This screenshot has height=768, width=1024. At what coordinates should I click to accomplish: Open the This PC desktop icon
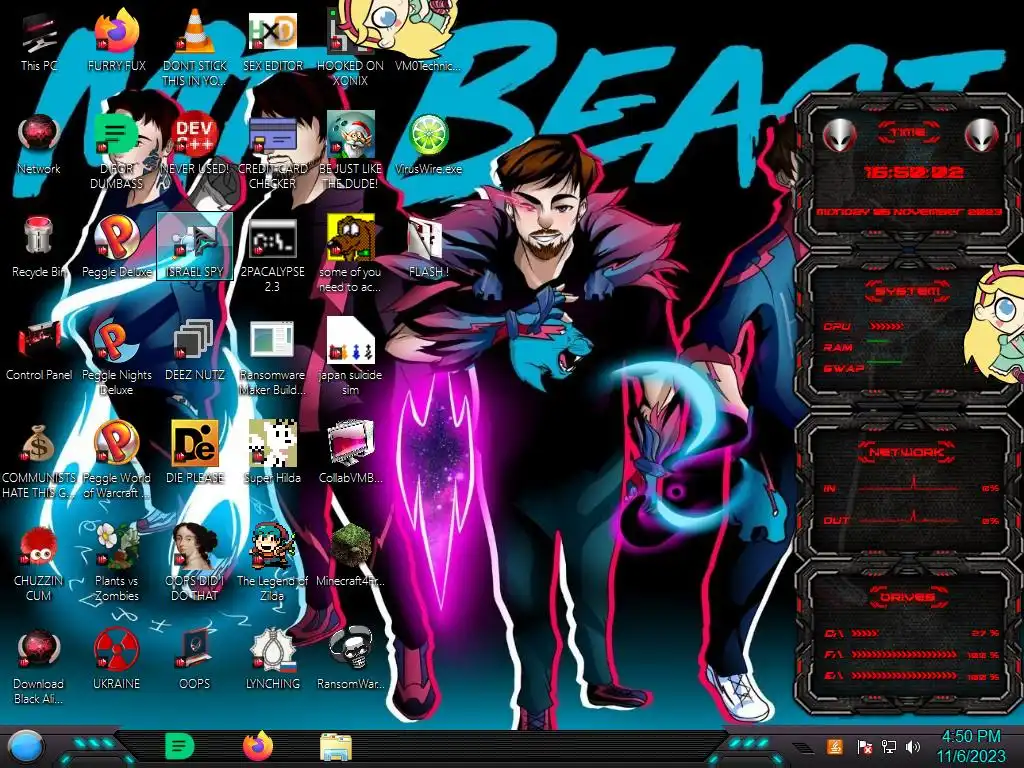click(39, 40)
